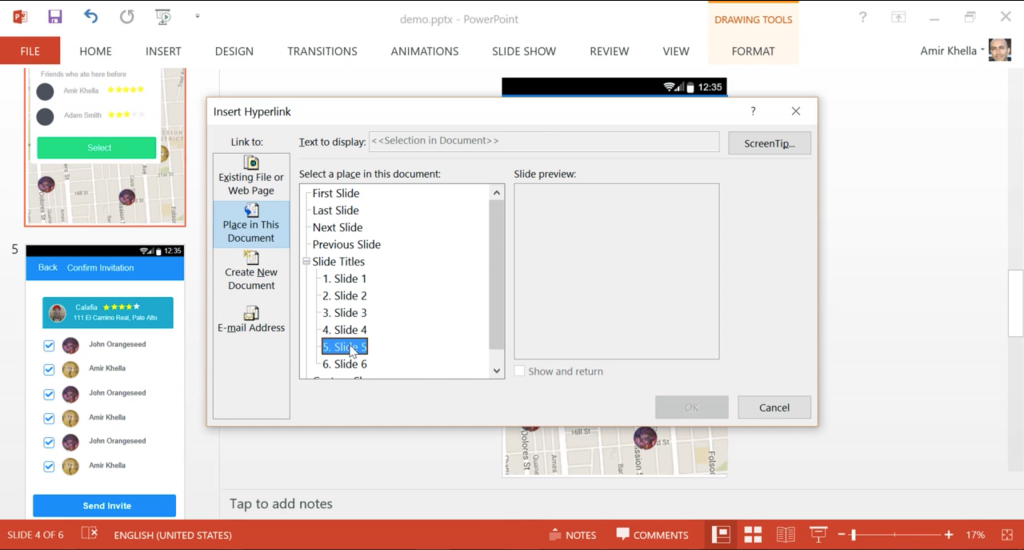Open the PowerPoint Help question mark
Viewport: 1024px width, 550px height.
coord(863,18)
